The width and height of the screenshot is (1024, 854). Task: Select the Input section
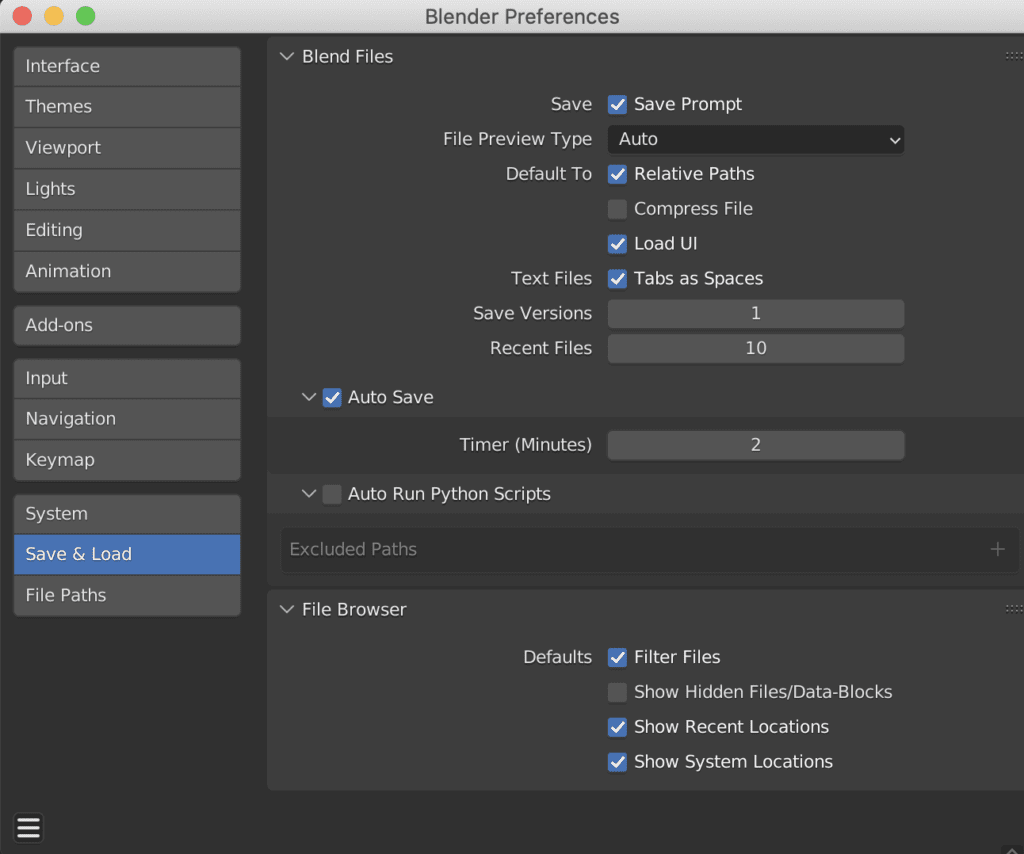point(127,378)
